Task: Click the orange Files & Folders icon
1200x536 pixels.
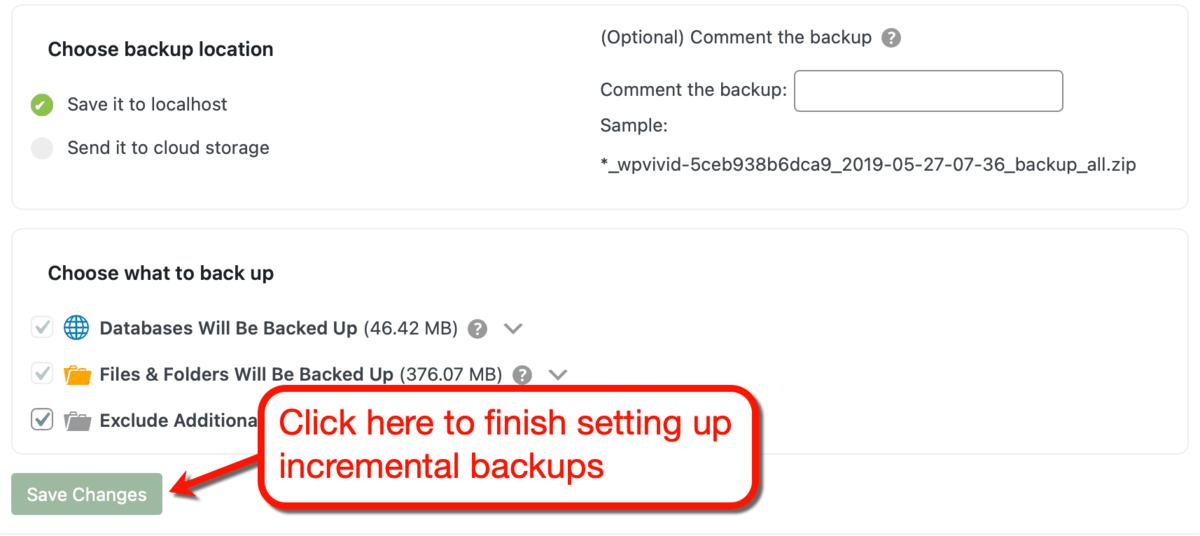Action: (77, 374)
